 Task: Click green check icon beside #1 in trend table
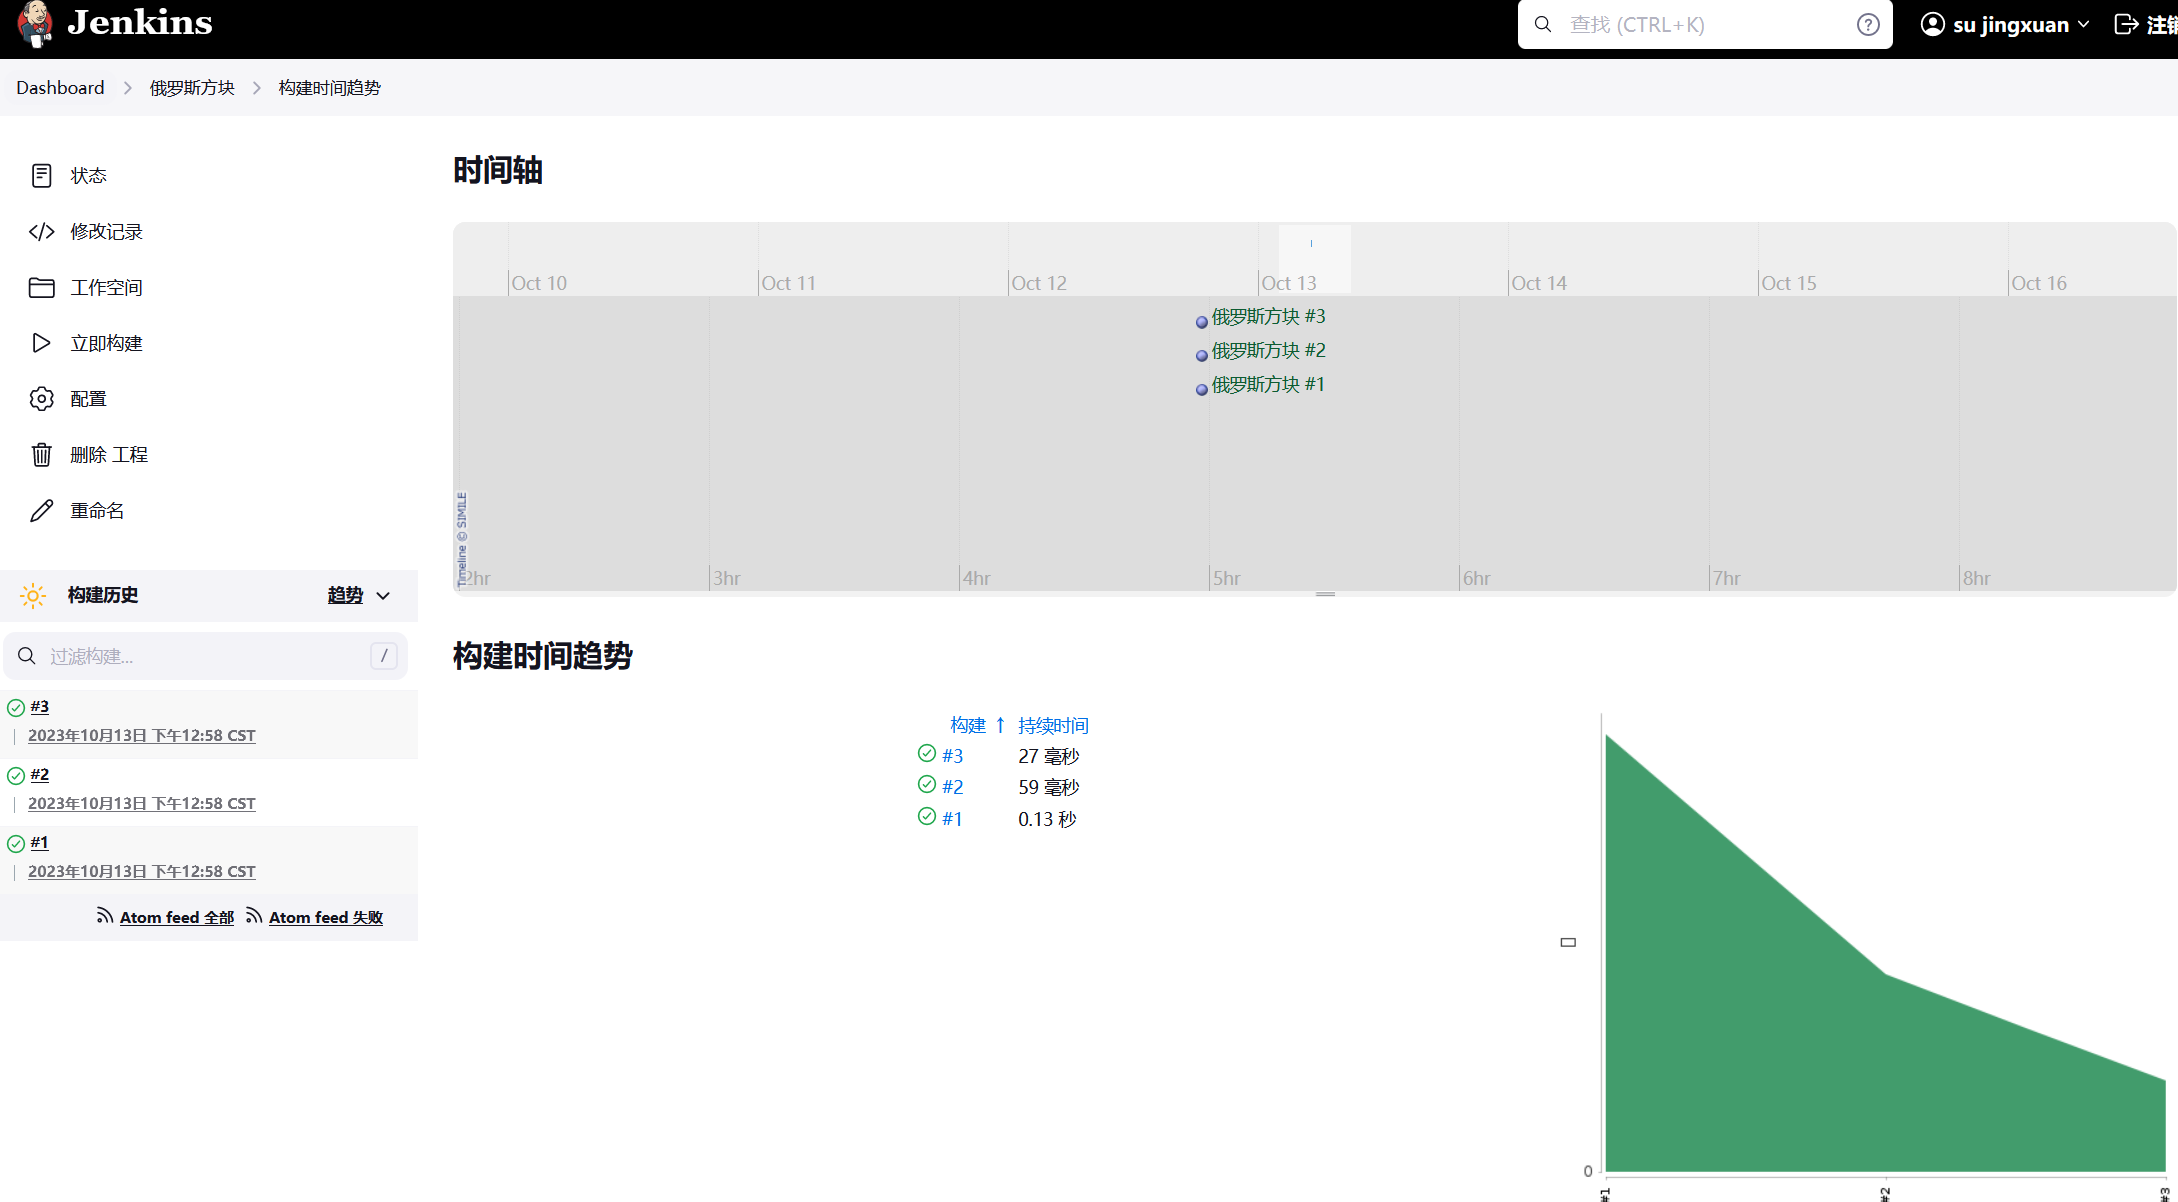pos(927,816)
